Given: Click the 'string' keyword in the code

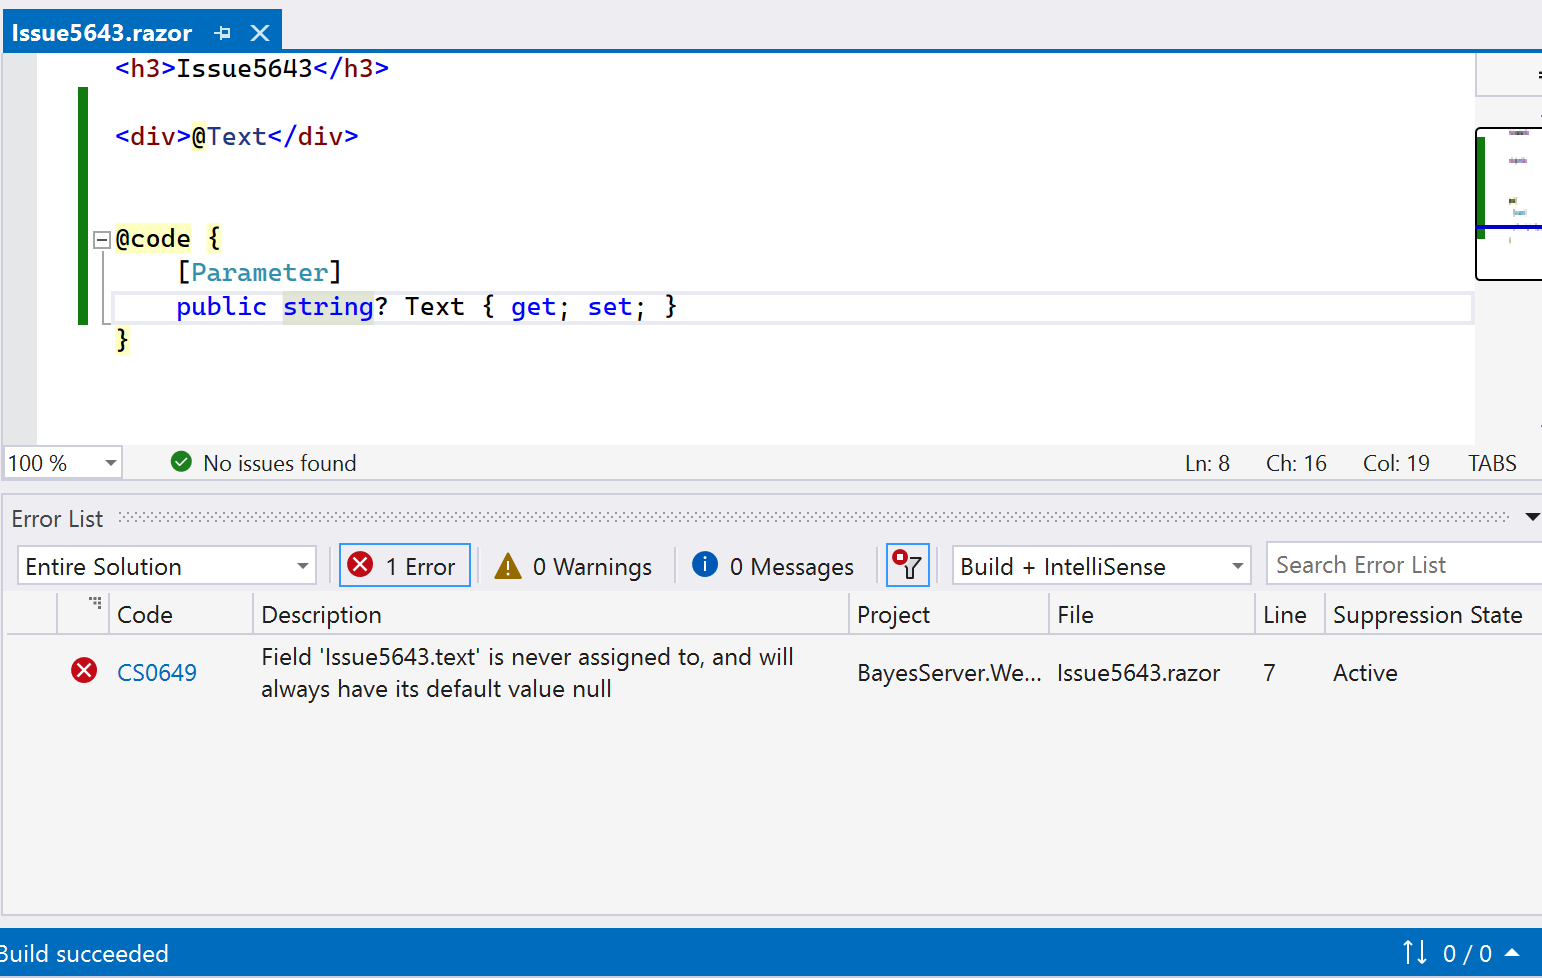Looking at the screenshot, I should [x=328, y=307].
